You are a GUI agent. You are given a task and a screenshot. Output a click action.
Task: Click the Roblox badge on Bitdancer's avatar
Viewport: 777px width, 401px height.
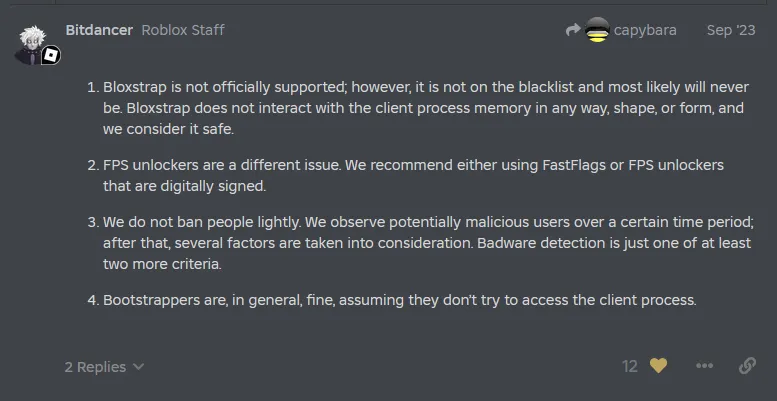(50, 56)
